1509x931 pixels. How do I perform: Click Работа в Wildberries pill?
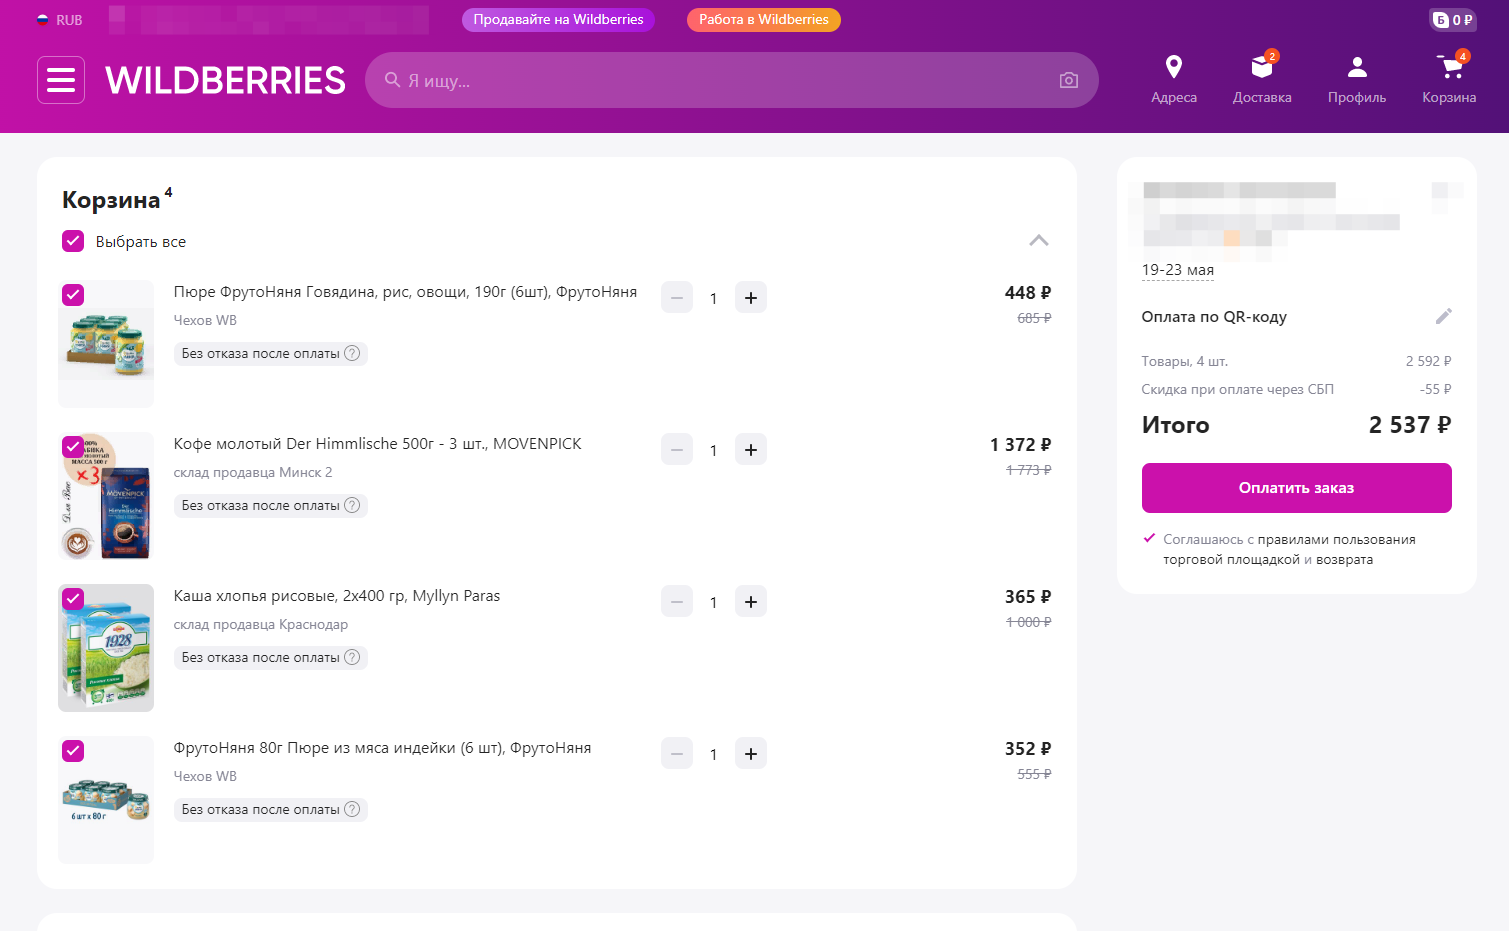coord(764,20)
